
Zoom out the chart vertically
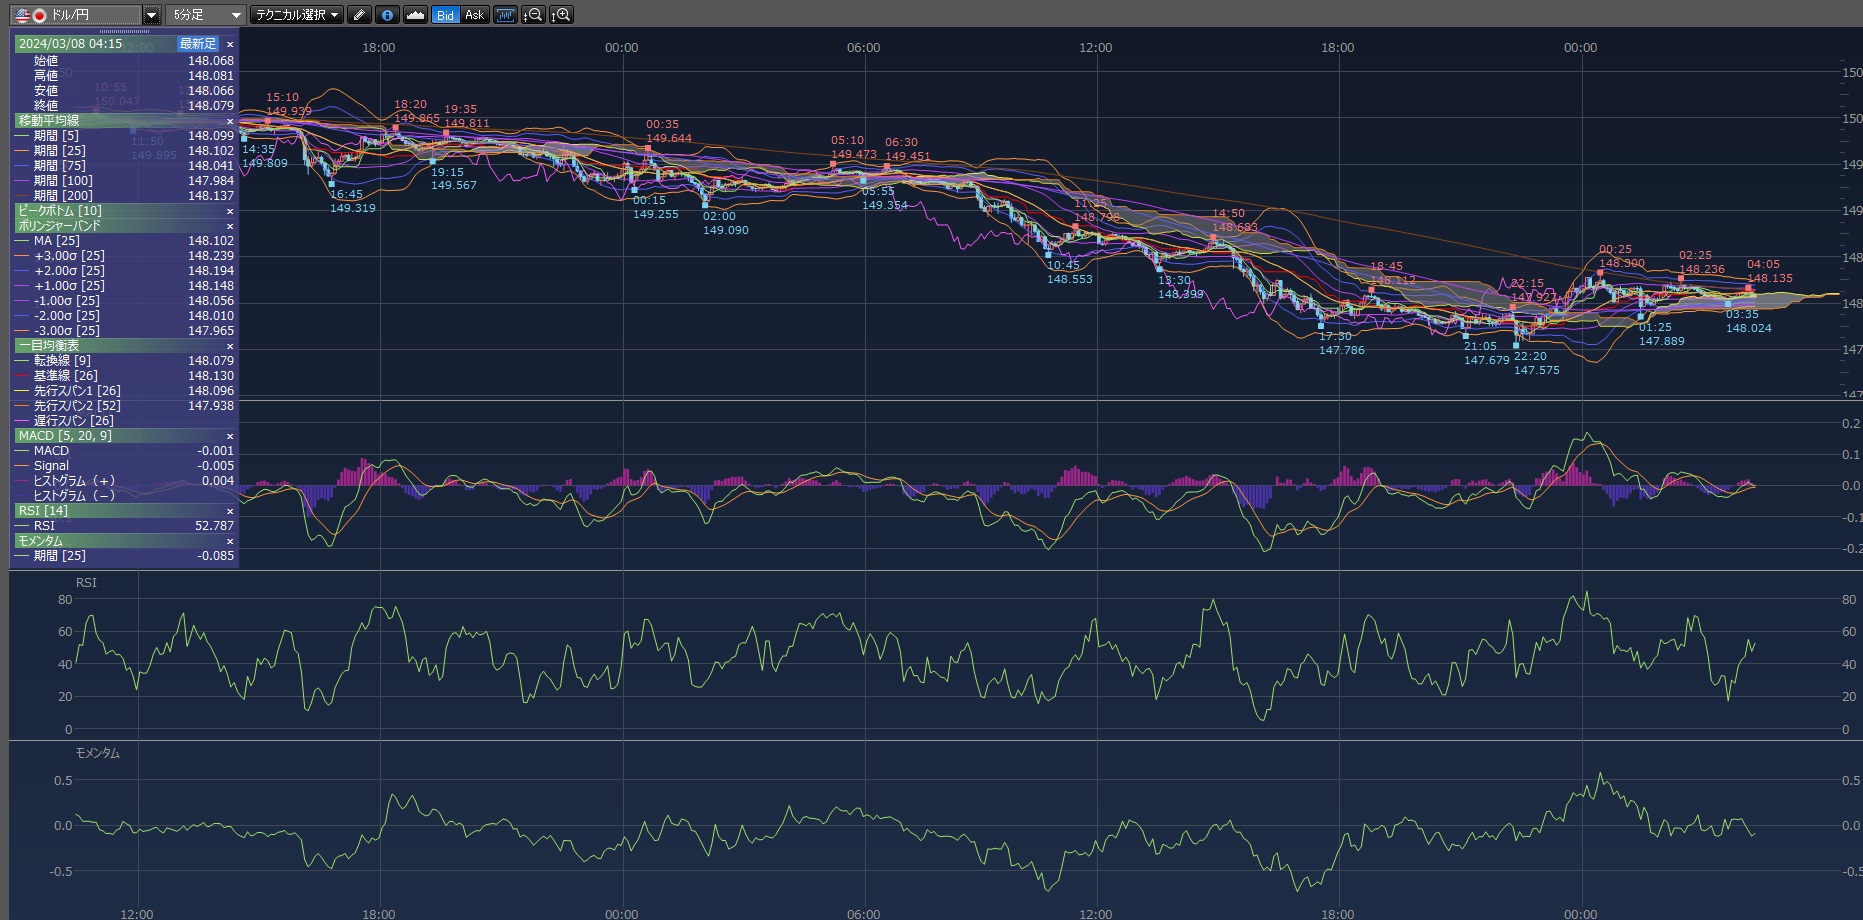533,15
